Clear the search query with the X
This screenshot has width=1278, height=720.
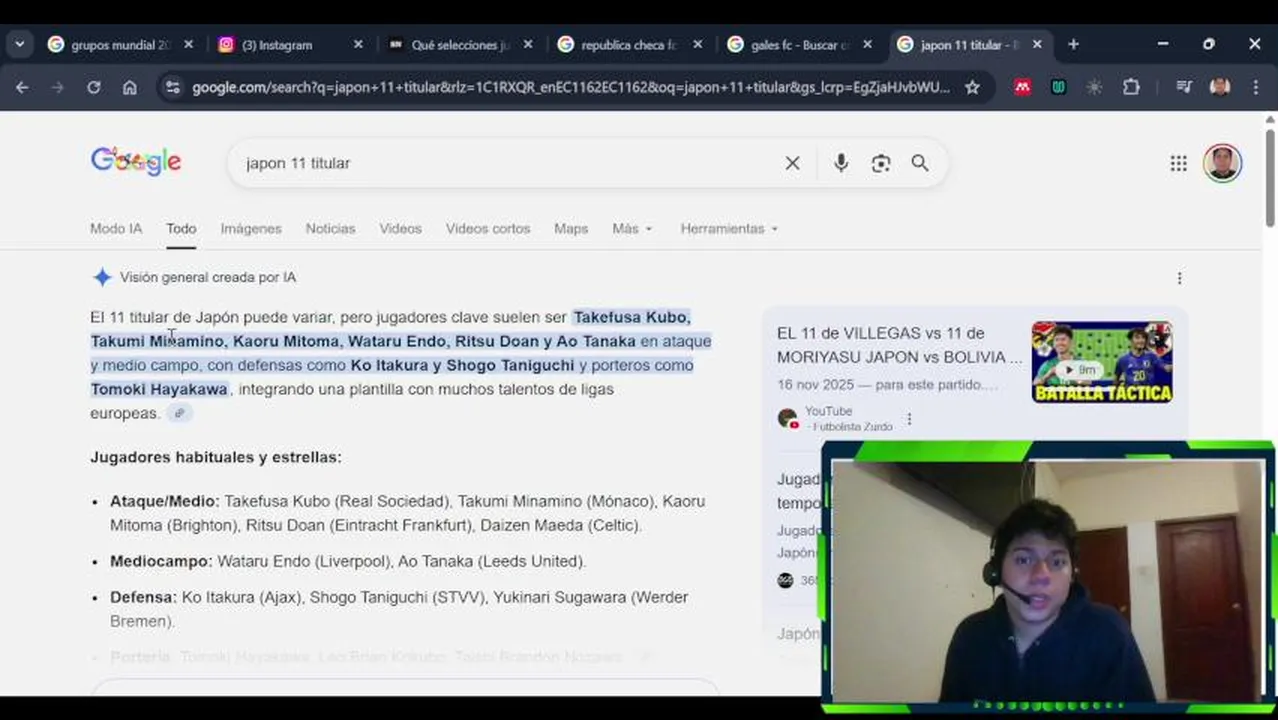[x=792, y=163]
